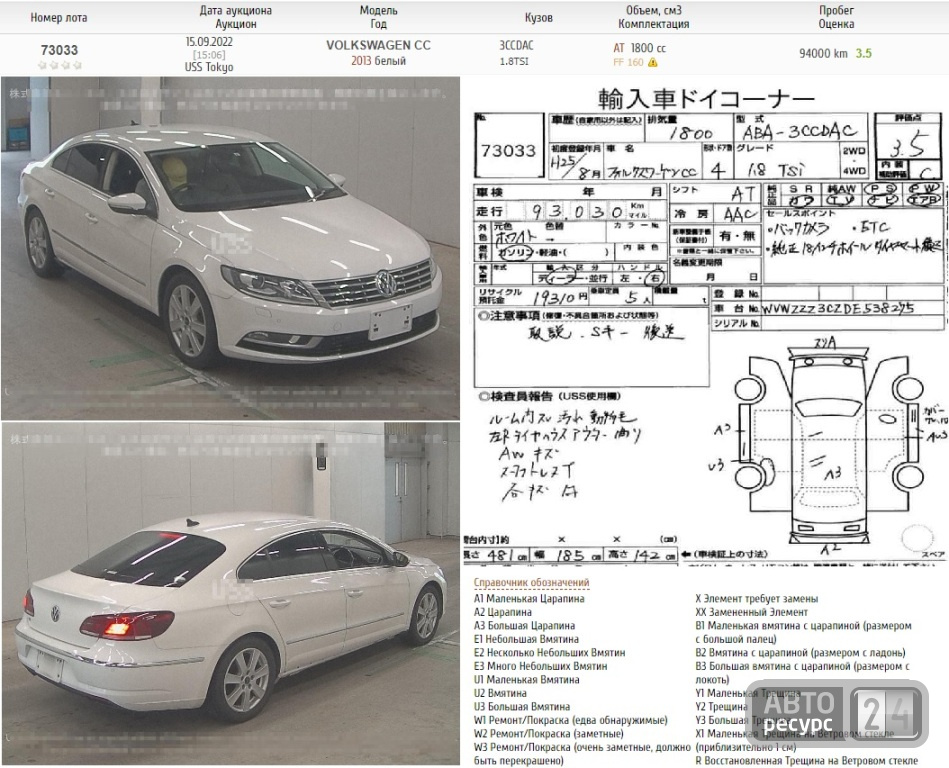
Task: Click legend entry 'W2 Ремонт/Покраска (заметные)'
Action: coord(548,734)
